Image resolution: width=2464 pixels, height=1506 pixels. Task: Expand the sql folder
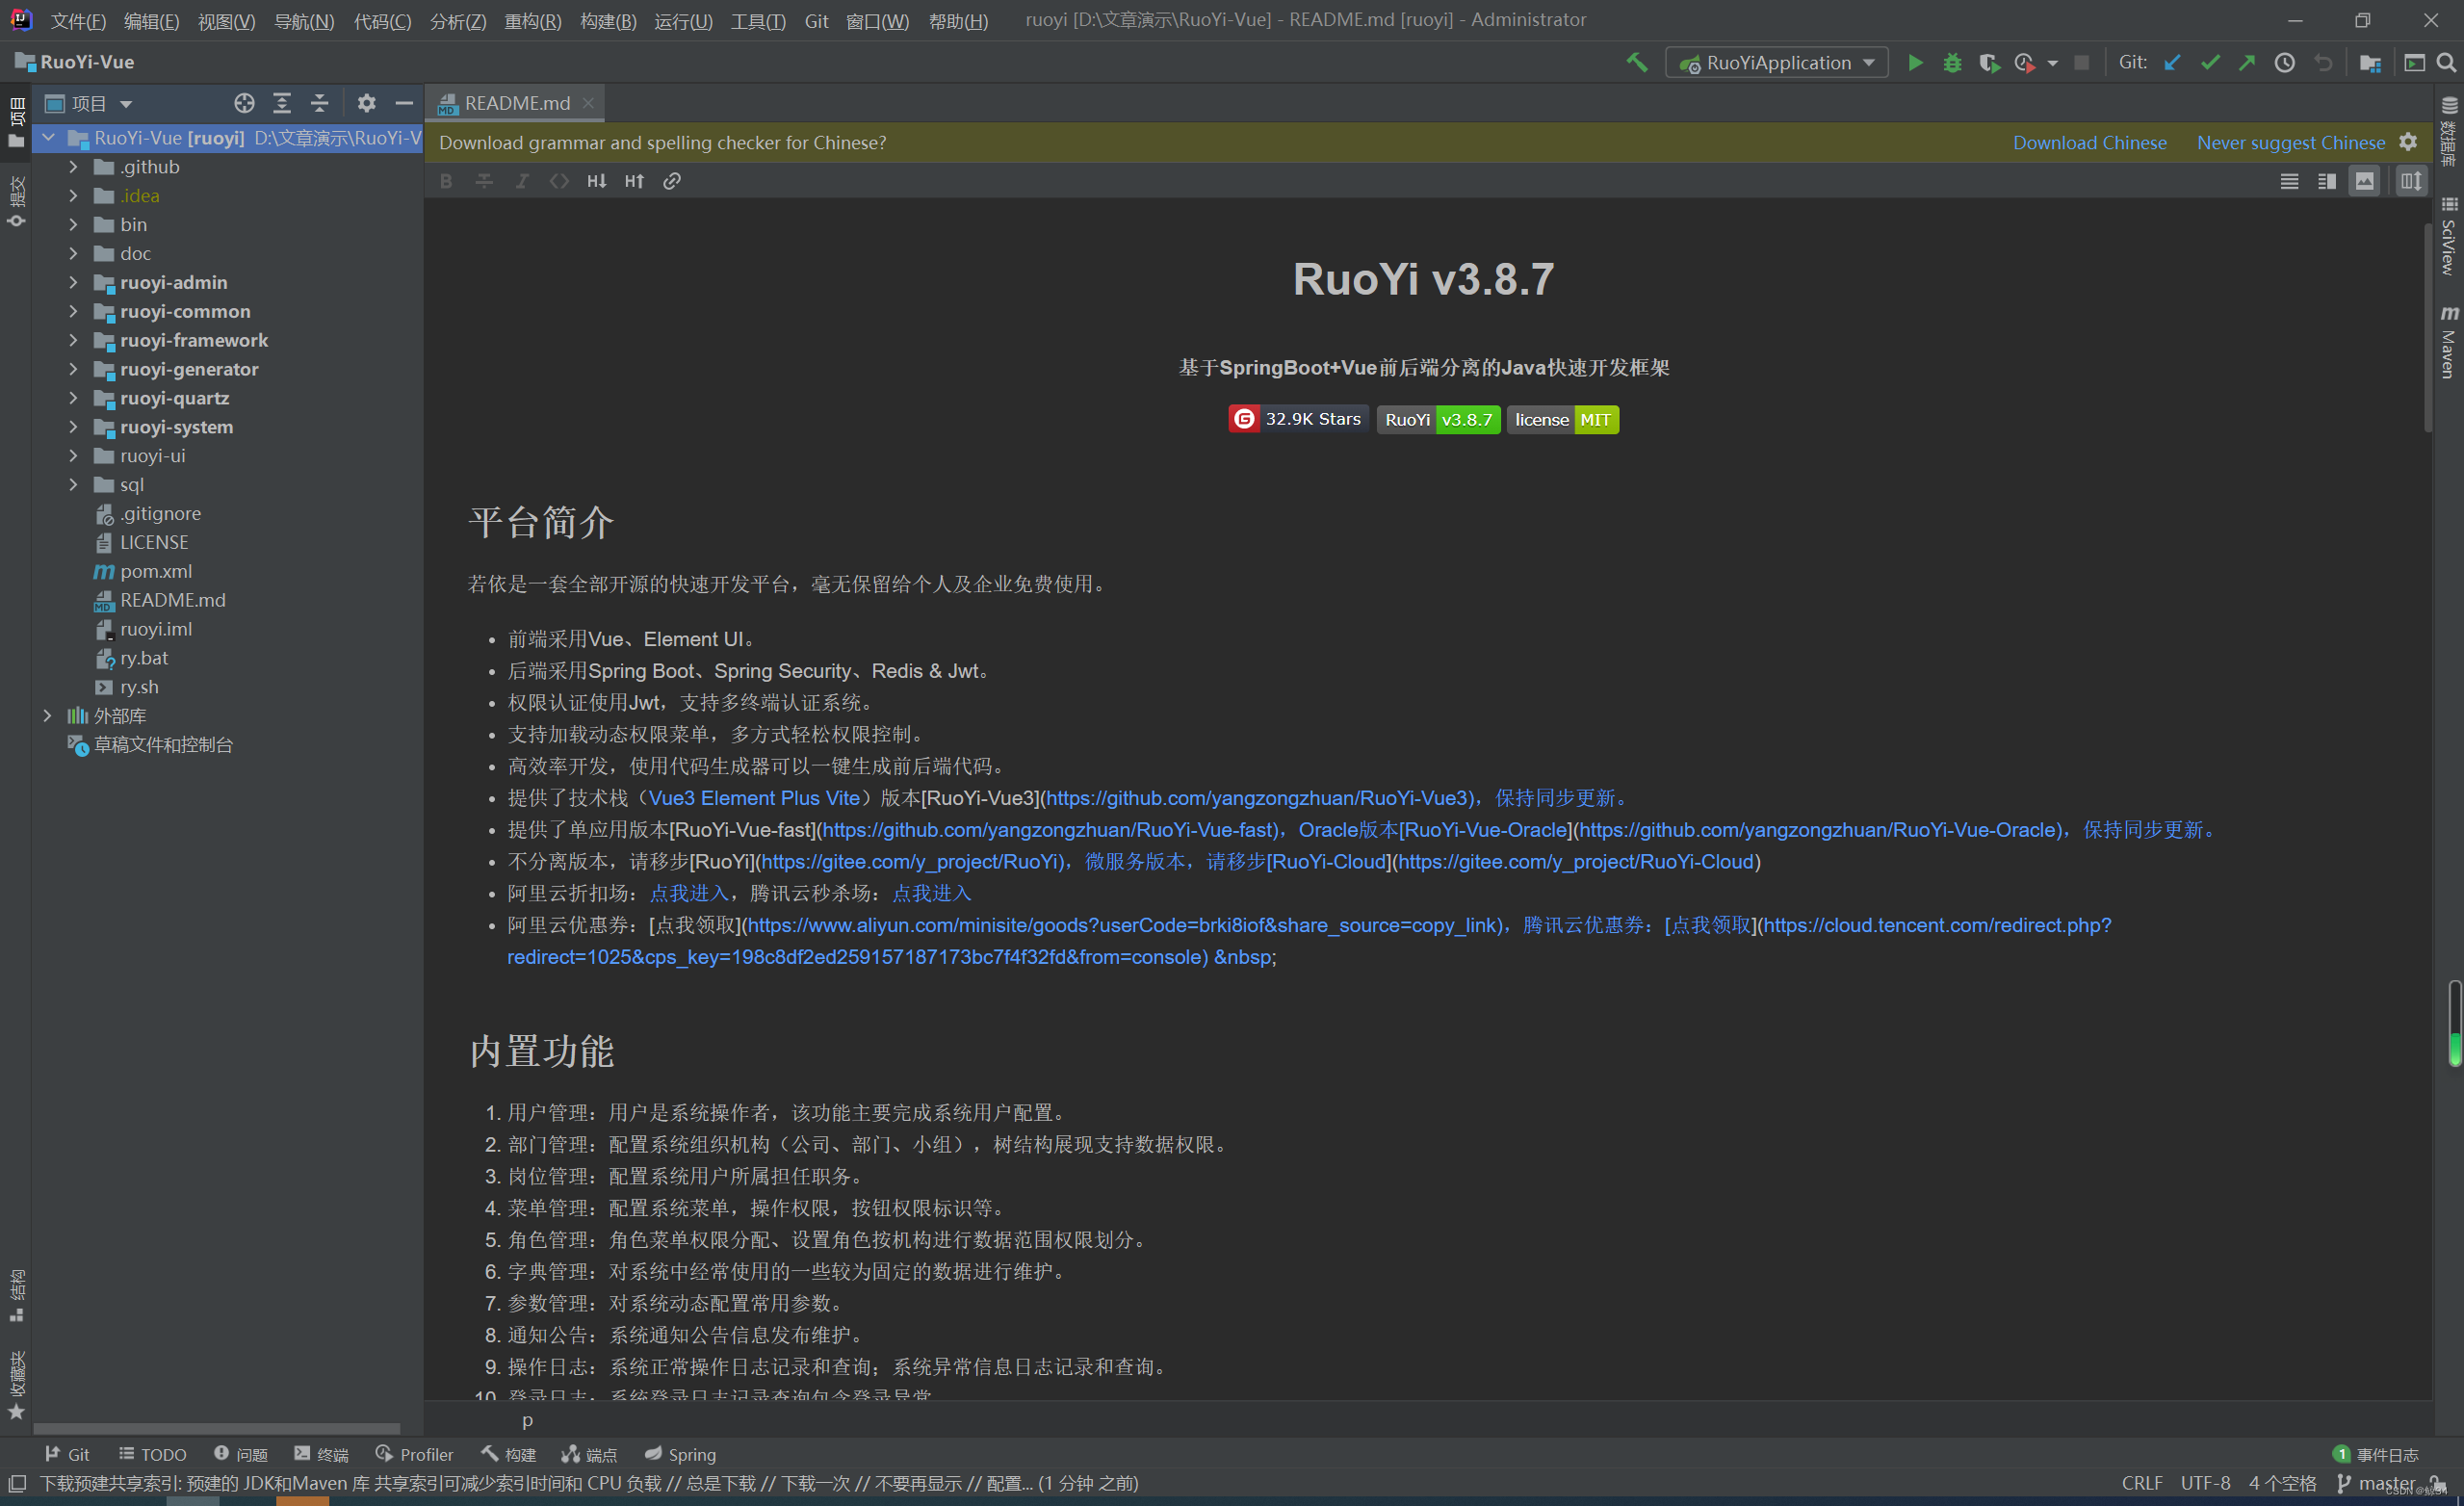coord(73,484)
